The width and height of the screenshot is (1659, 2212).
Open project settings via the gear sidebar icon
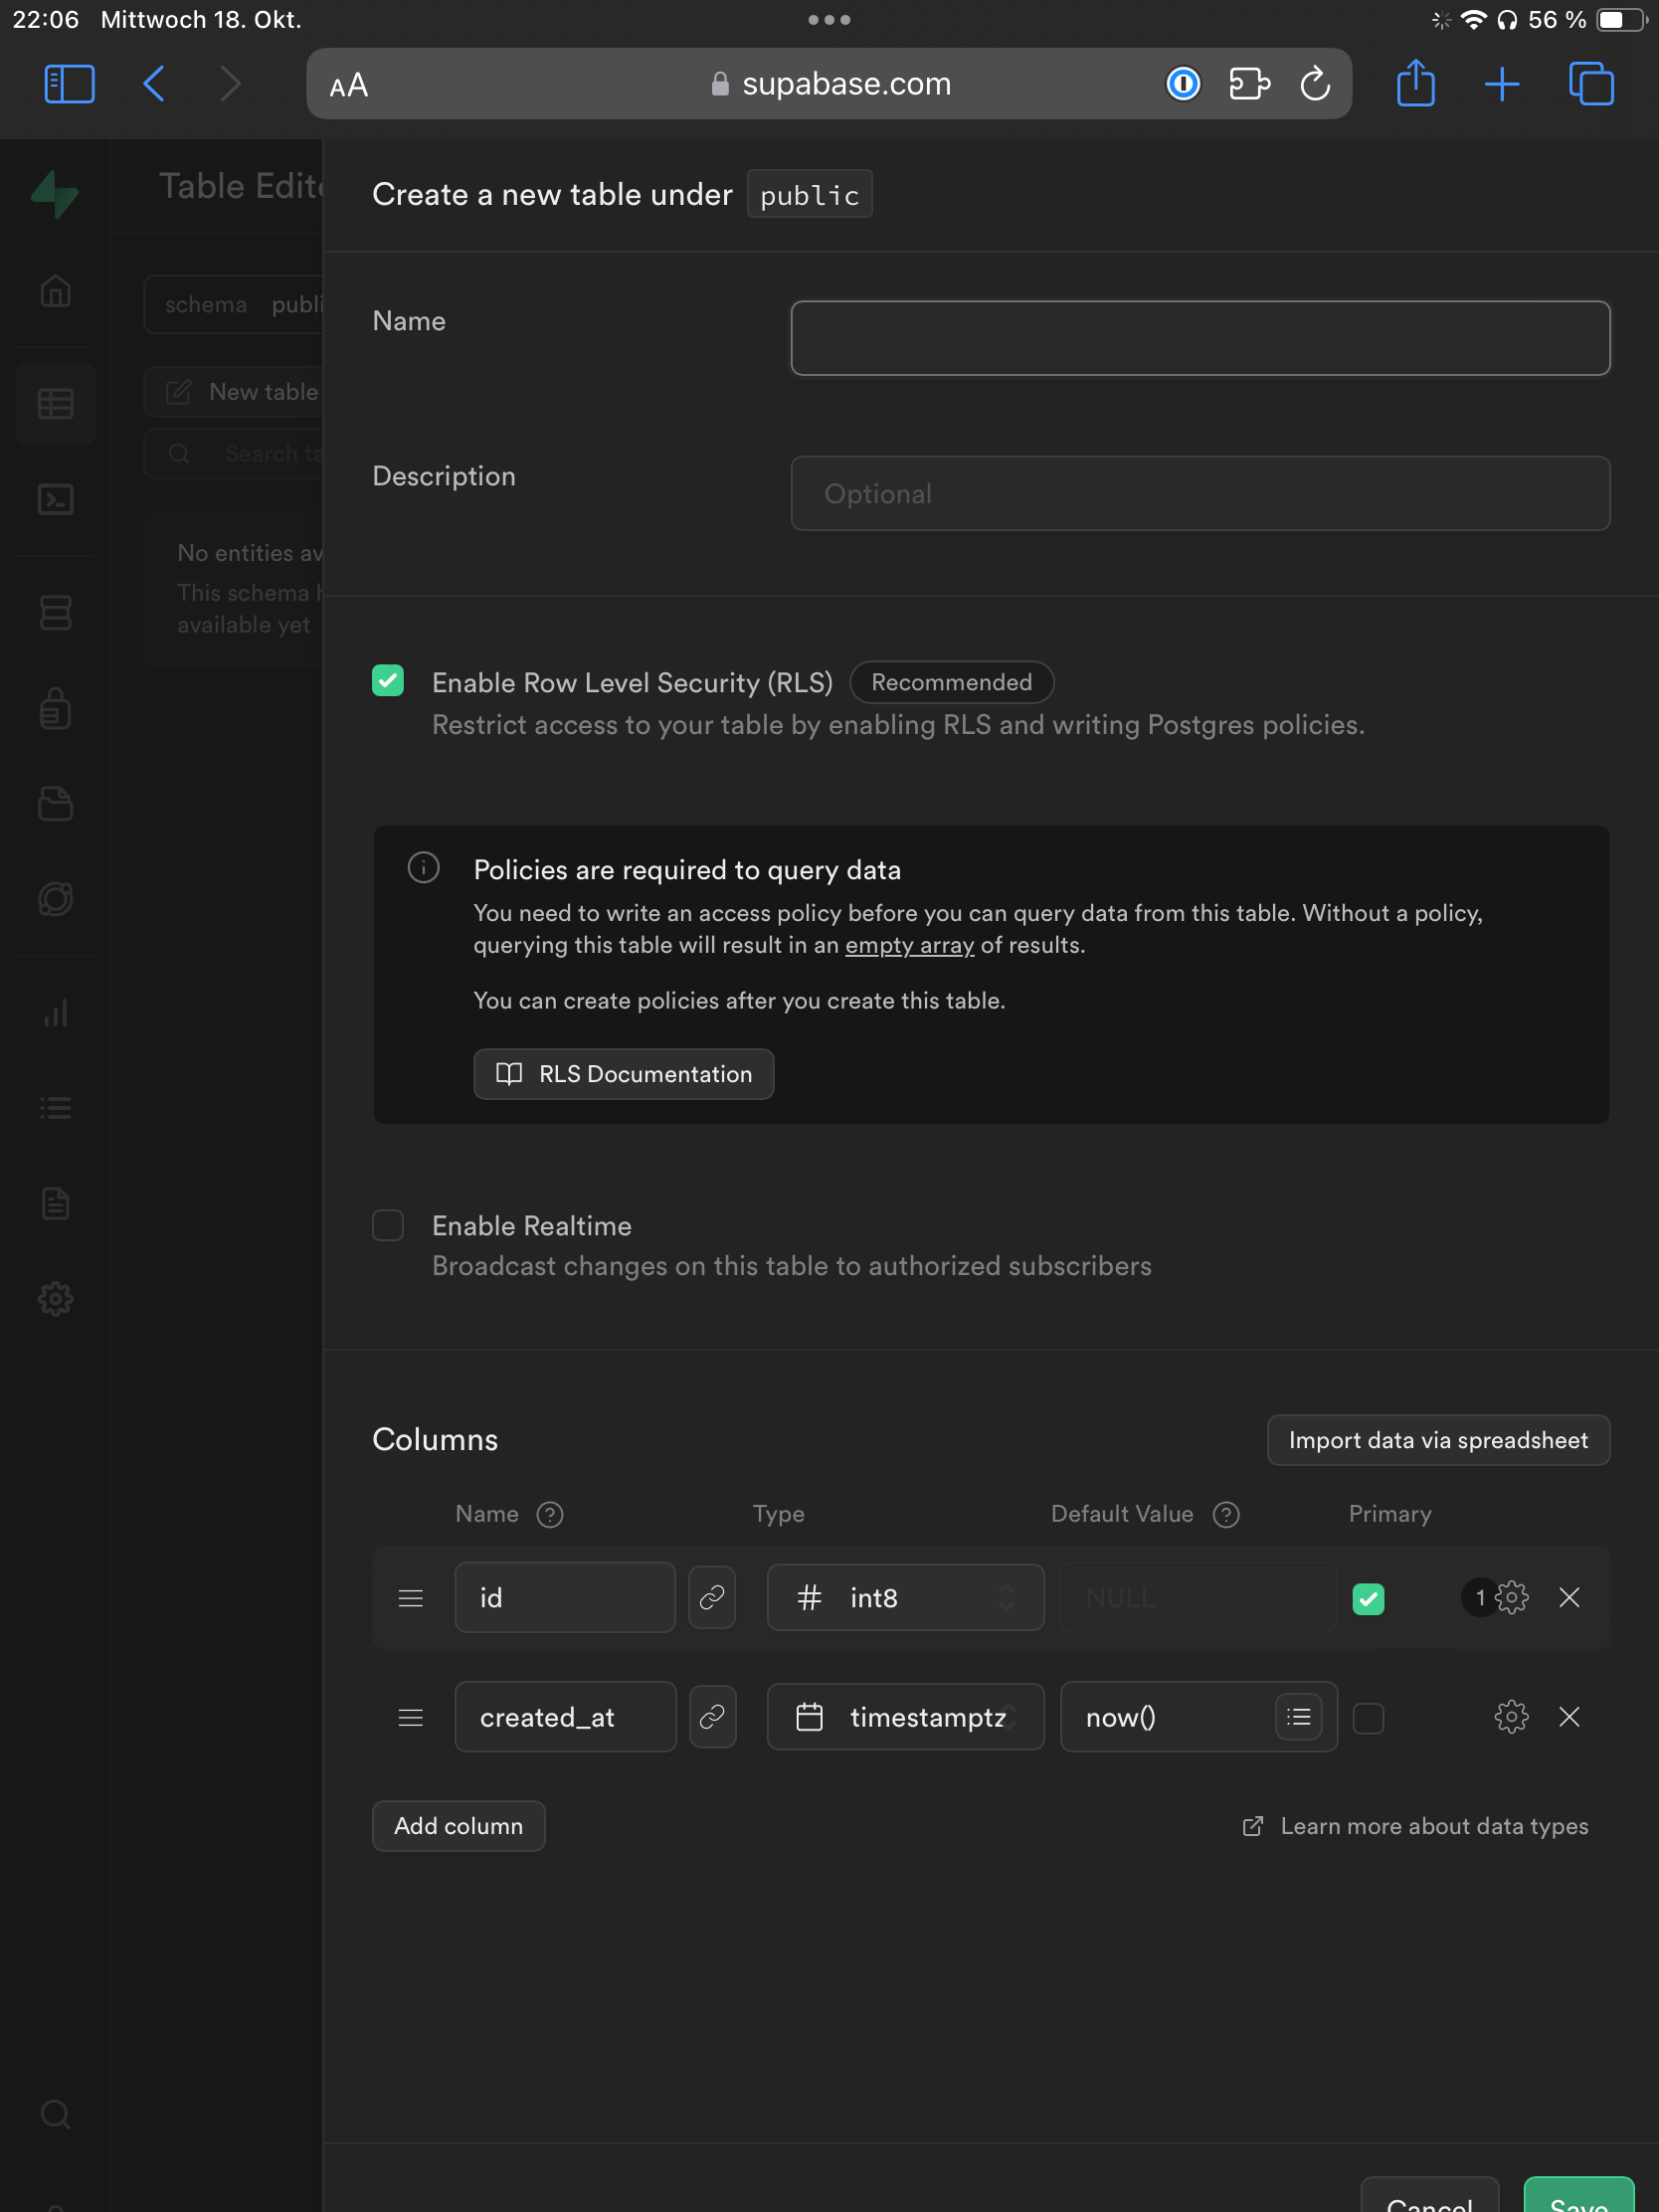pyautogui.click(x=55, y=1298)
